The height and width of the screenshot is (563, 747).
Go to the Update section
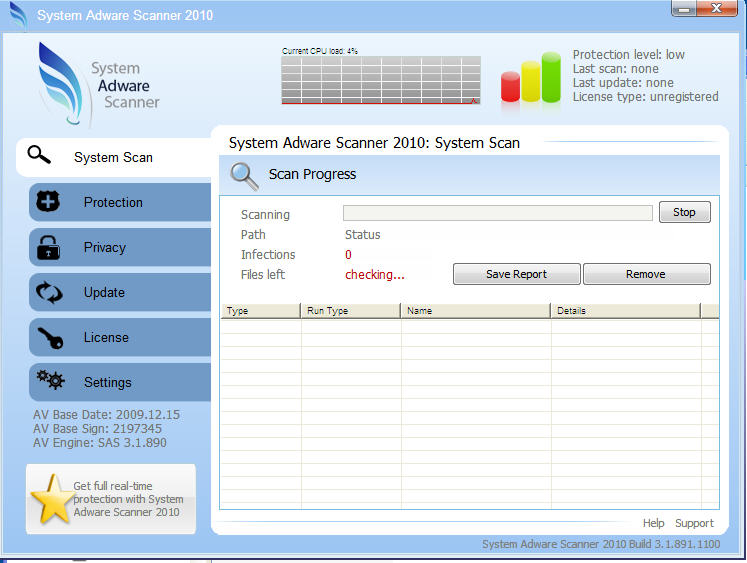pyautogui.click(x=120, y=292)
